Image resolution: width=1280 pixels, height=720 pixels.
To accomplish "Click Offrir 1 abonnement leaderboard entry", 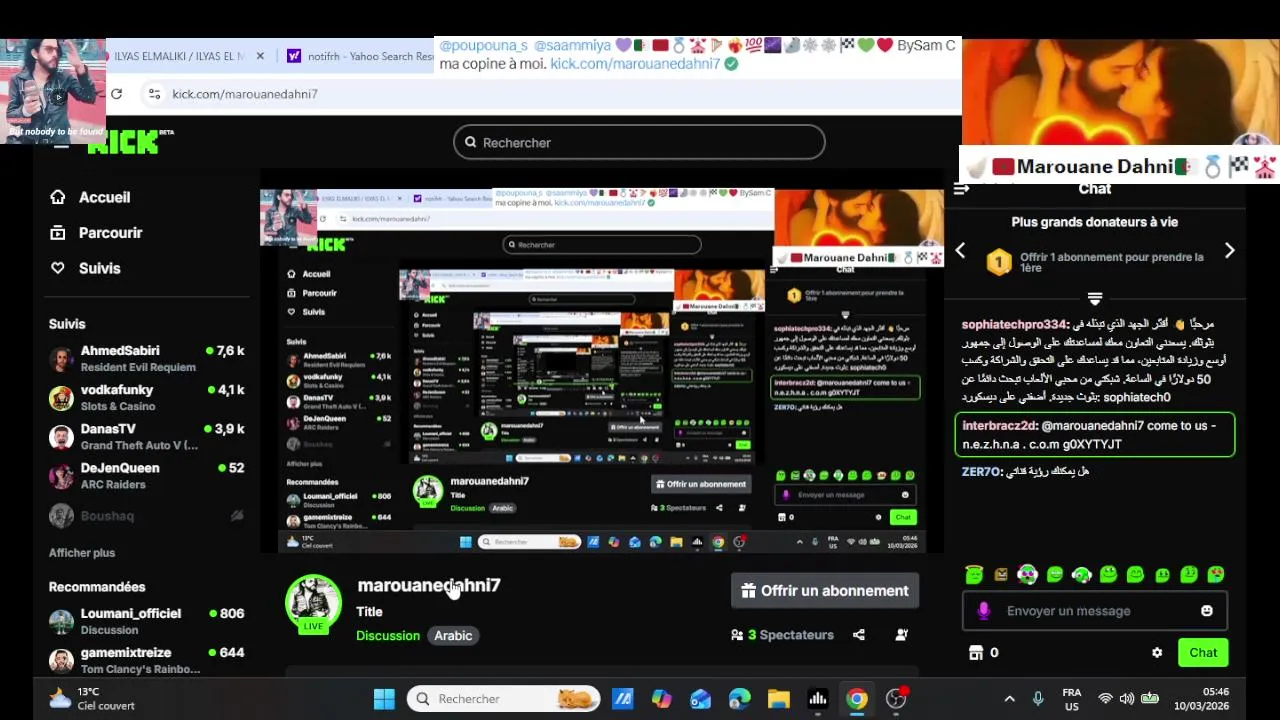I will click(1095, 262).
